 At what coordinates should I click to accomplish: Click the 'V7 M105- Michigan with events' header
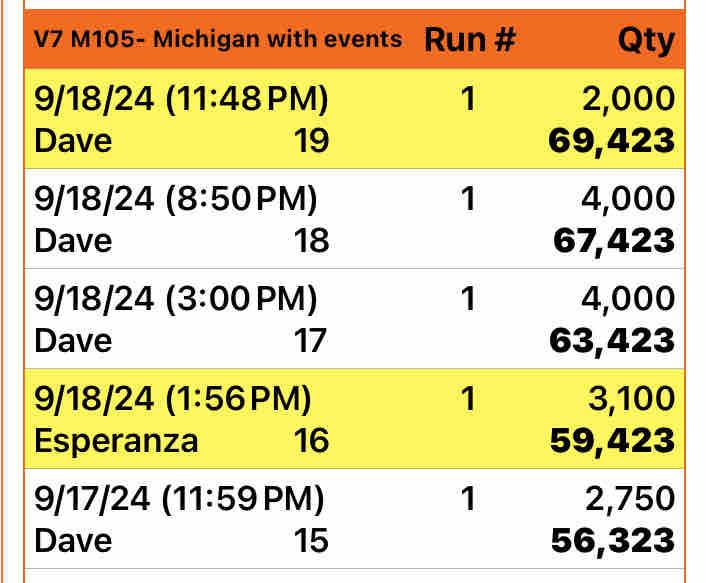218,40
